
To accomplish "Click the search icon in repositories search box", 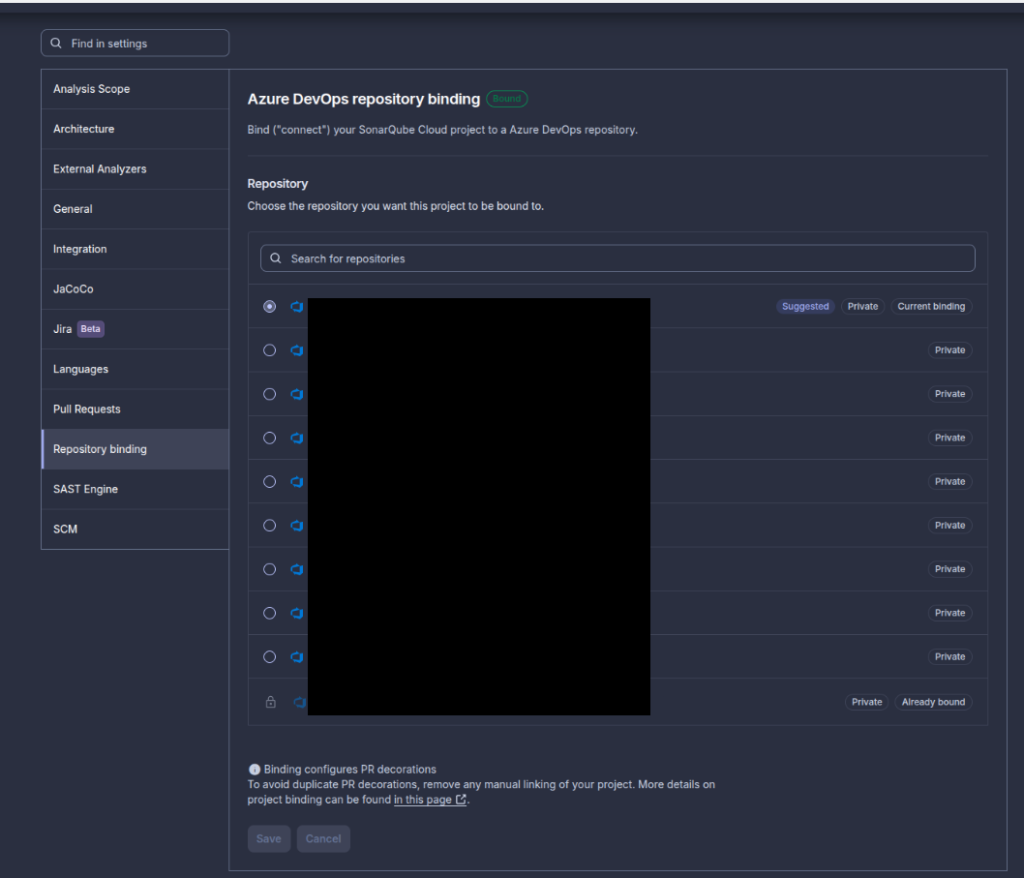I will click(x=276, y=258).
